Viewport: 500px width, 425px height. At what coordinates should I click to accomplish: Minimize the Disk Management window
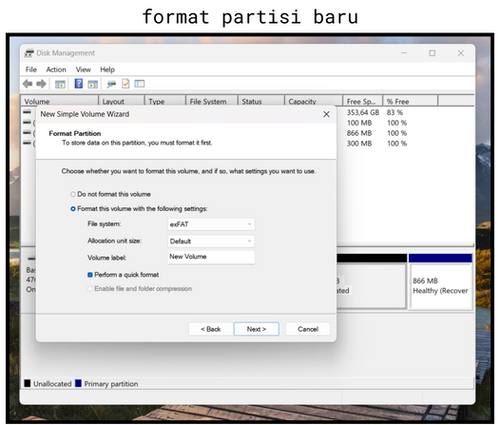tap(404, 53)
